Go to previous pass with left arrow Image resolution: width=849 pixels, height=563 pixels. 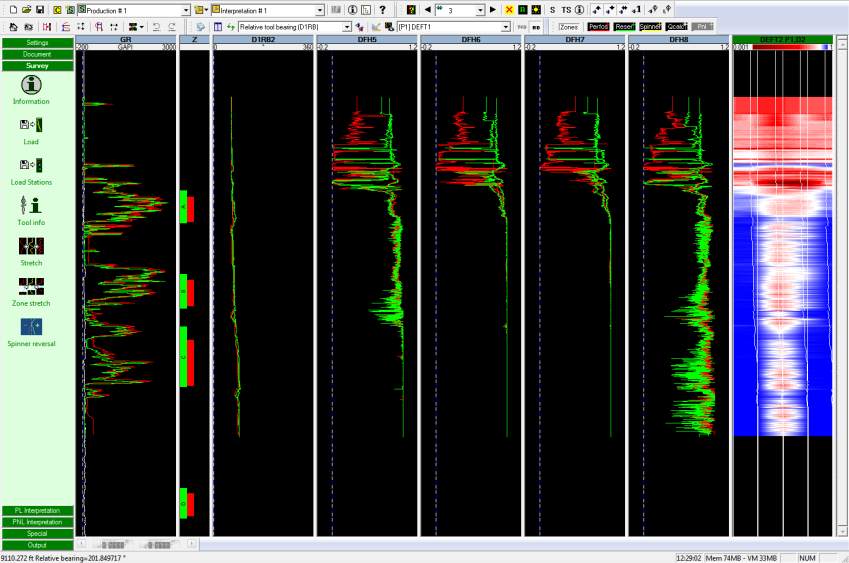tap(428, 10)
